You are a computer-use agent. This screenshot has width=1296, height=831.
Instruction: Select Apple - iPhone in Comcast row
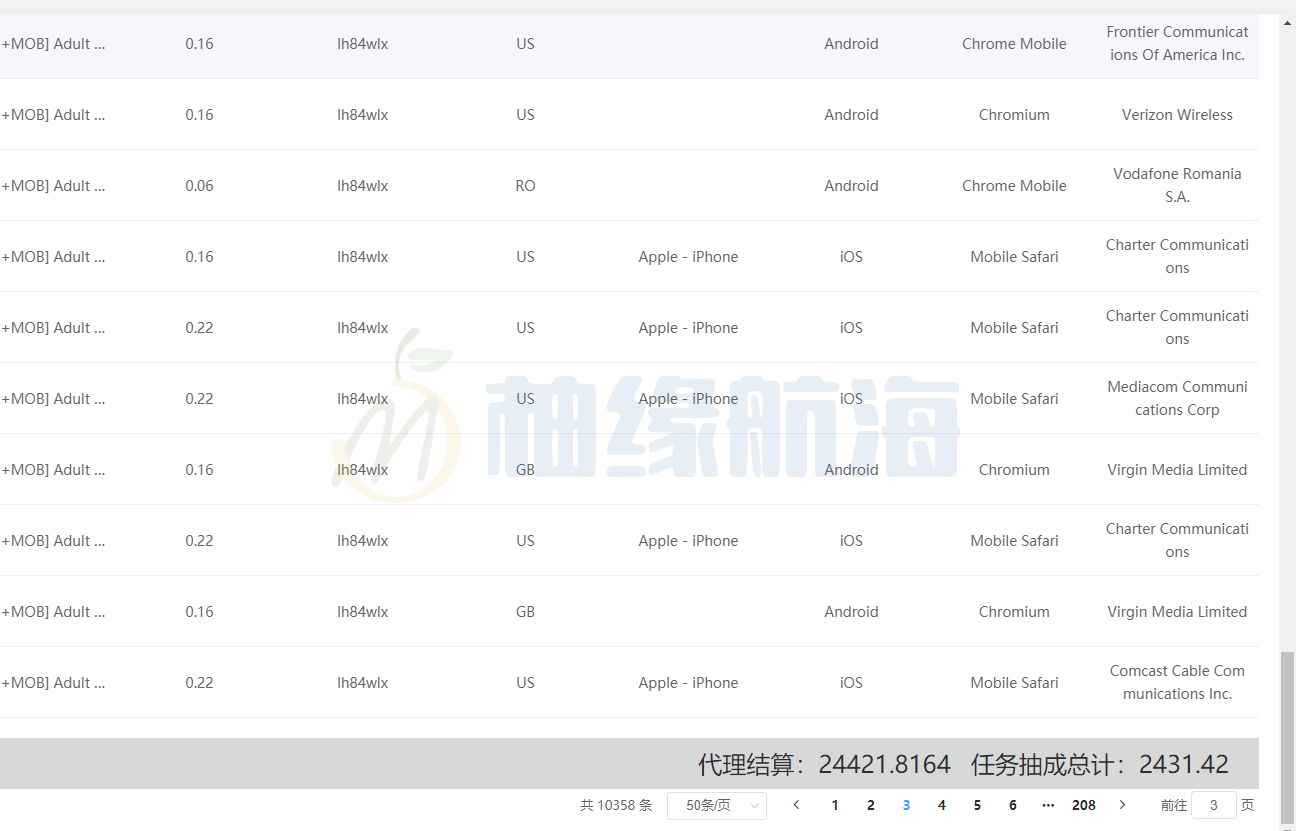click(x=688, y=683)
